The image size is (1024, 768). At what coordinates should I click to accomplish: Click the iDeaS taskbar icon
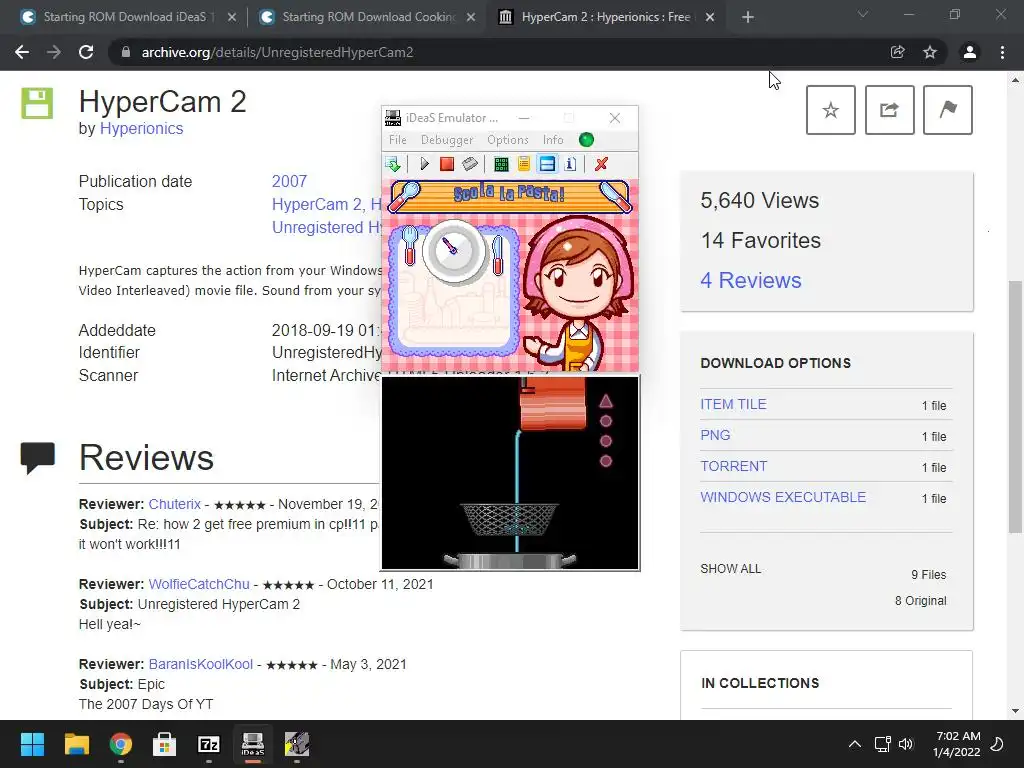coord(253,744)
